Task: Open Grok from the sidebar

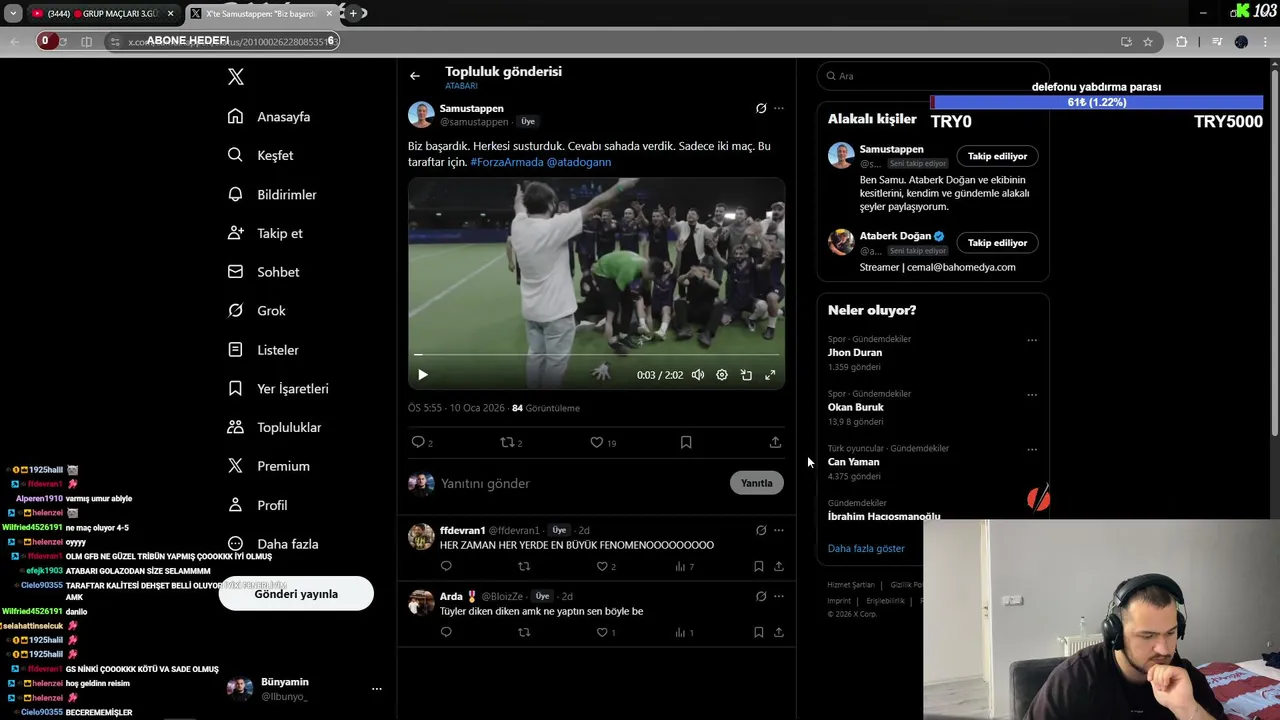Action: point(257,311)
